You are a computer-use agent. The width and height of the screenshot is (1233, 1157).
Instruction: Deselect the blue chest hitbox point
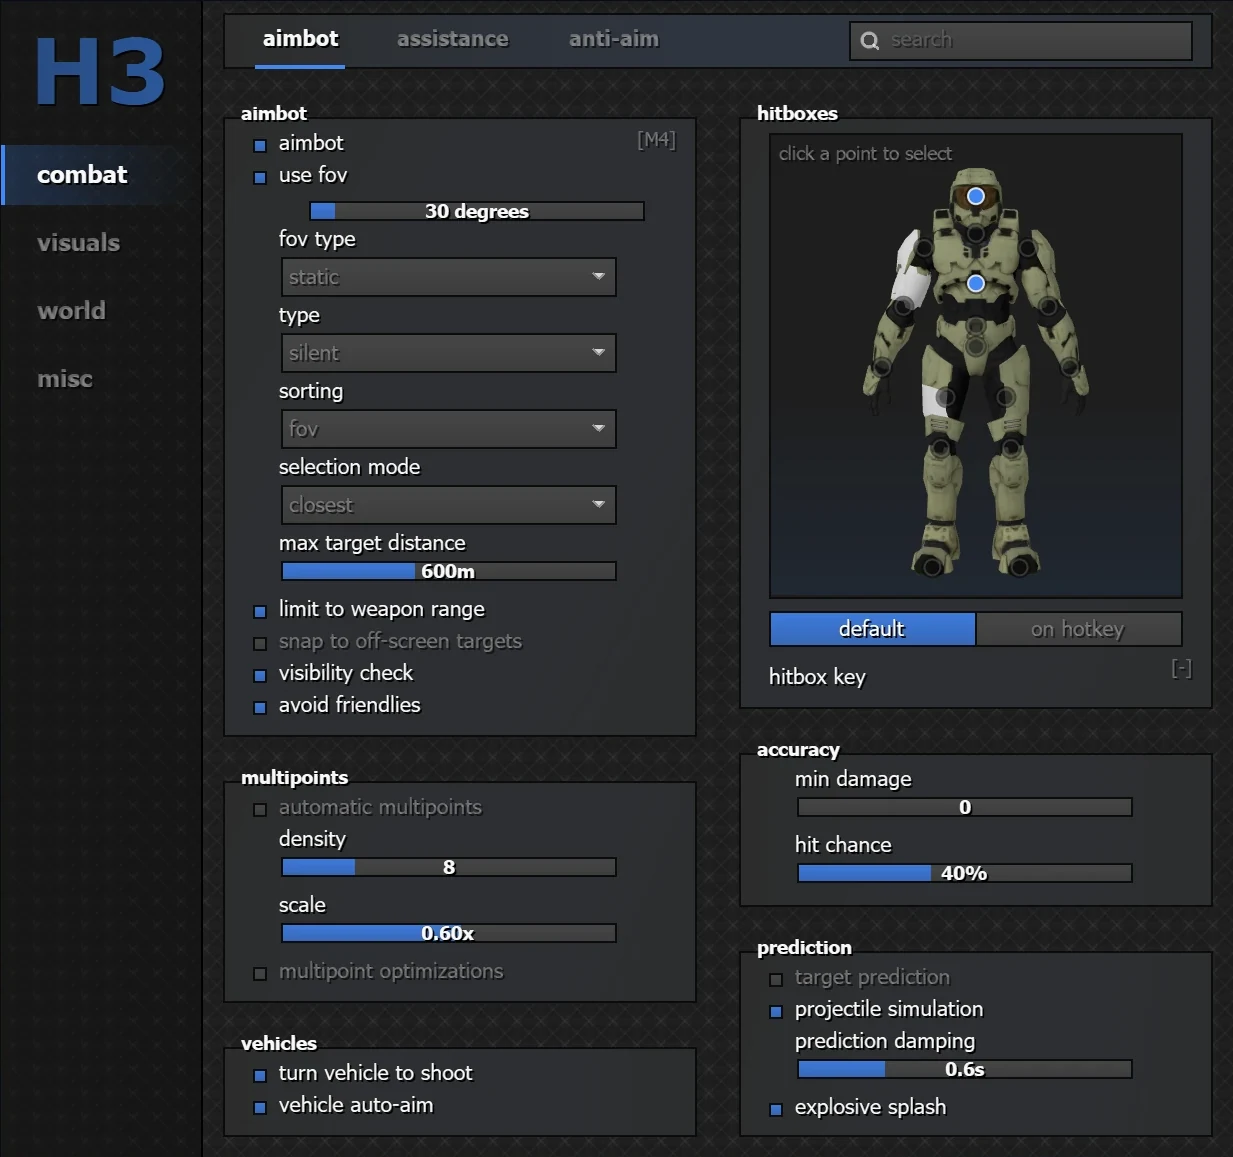tap(976, 283)
